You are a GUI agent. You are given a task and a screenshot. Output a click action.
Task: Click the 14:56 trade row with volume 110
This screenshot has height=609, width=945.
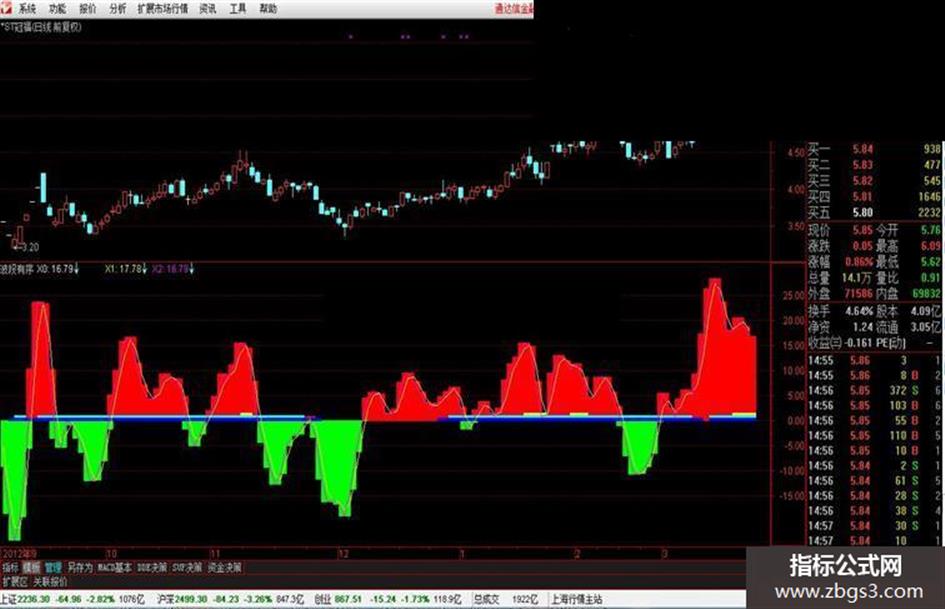point(874,435)
